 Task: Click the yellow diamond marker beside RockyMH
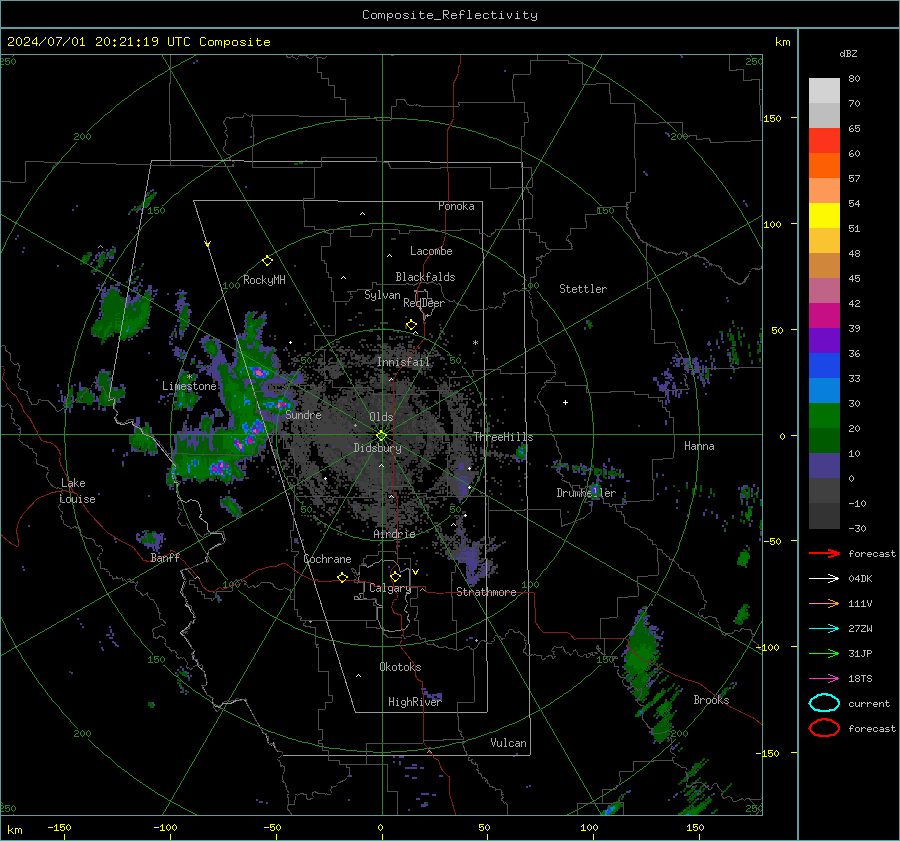coord(267,261)
